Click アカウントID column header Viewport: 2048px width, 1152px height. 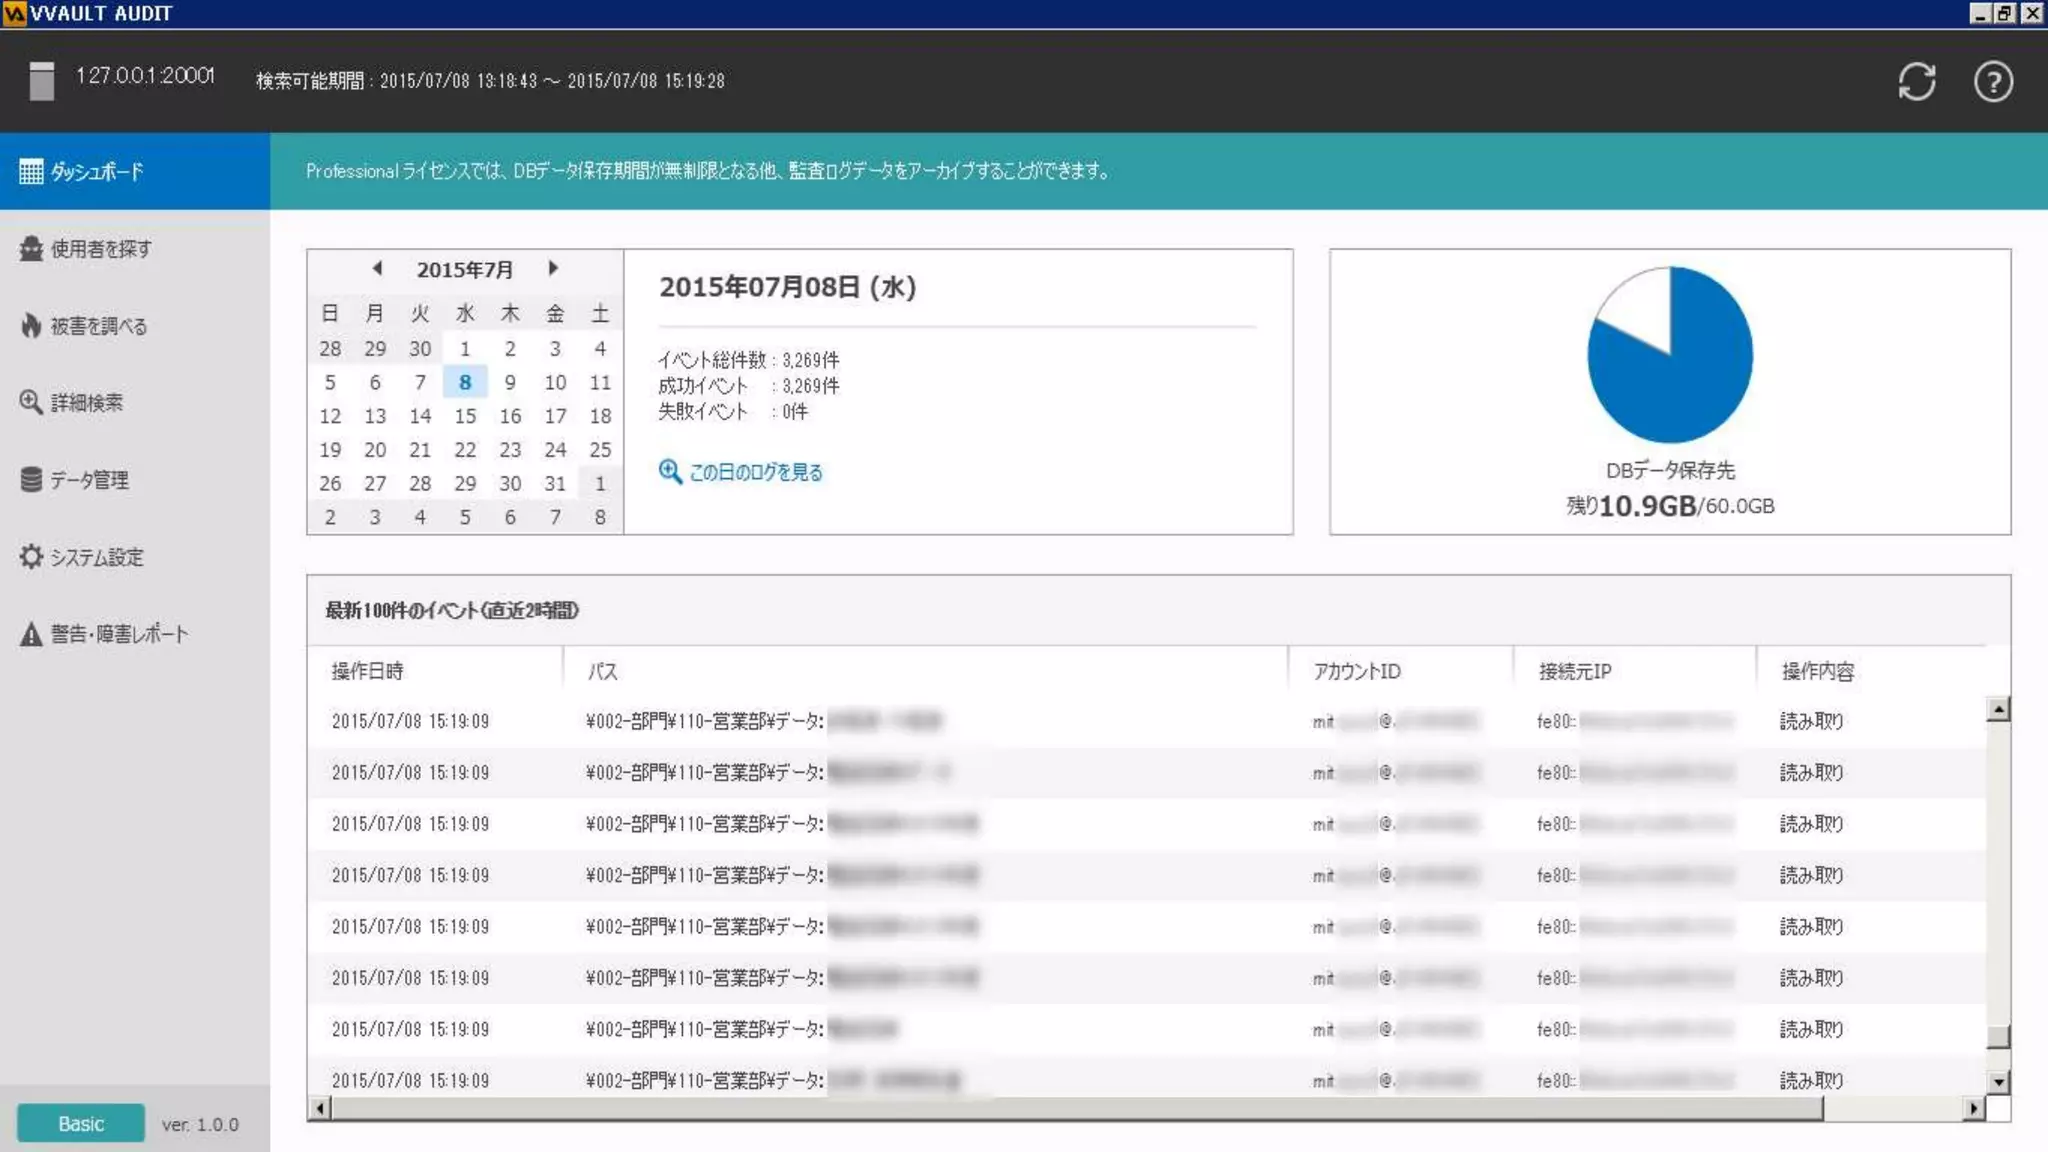tap(1356, 671)
